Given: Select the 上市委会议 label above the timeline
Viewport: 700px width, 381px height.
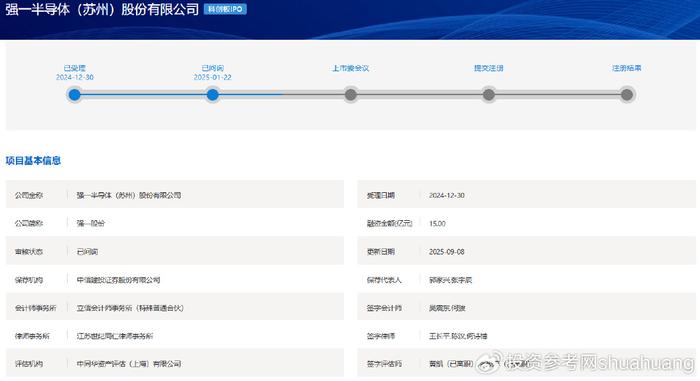Looking at the screenshot, I should coord(350,68).
